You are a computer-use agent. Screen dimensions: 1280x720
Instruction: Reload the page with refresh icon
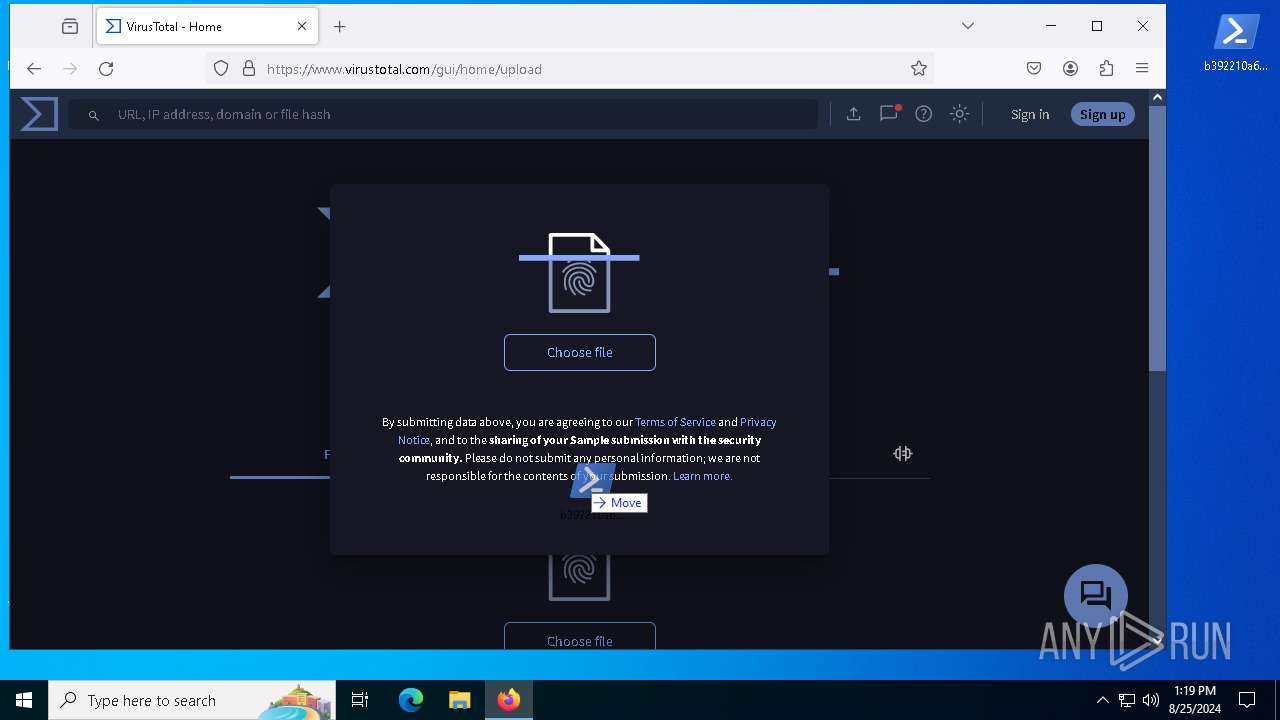[x=106, y=68]
